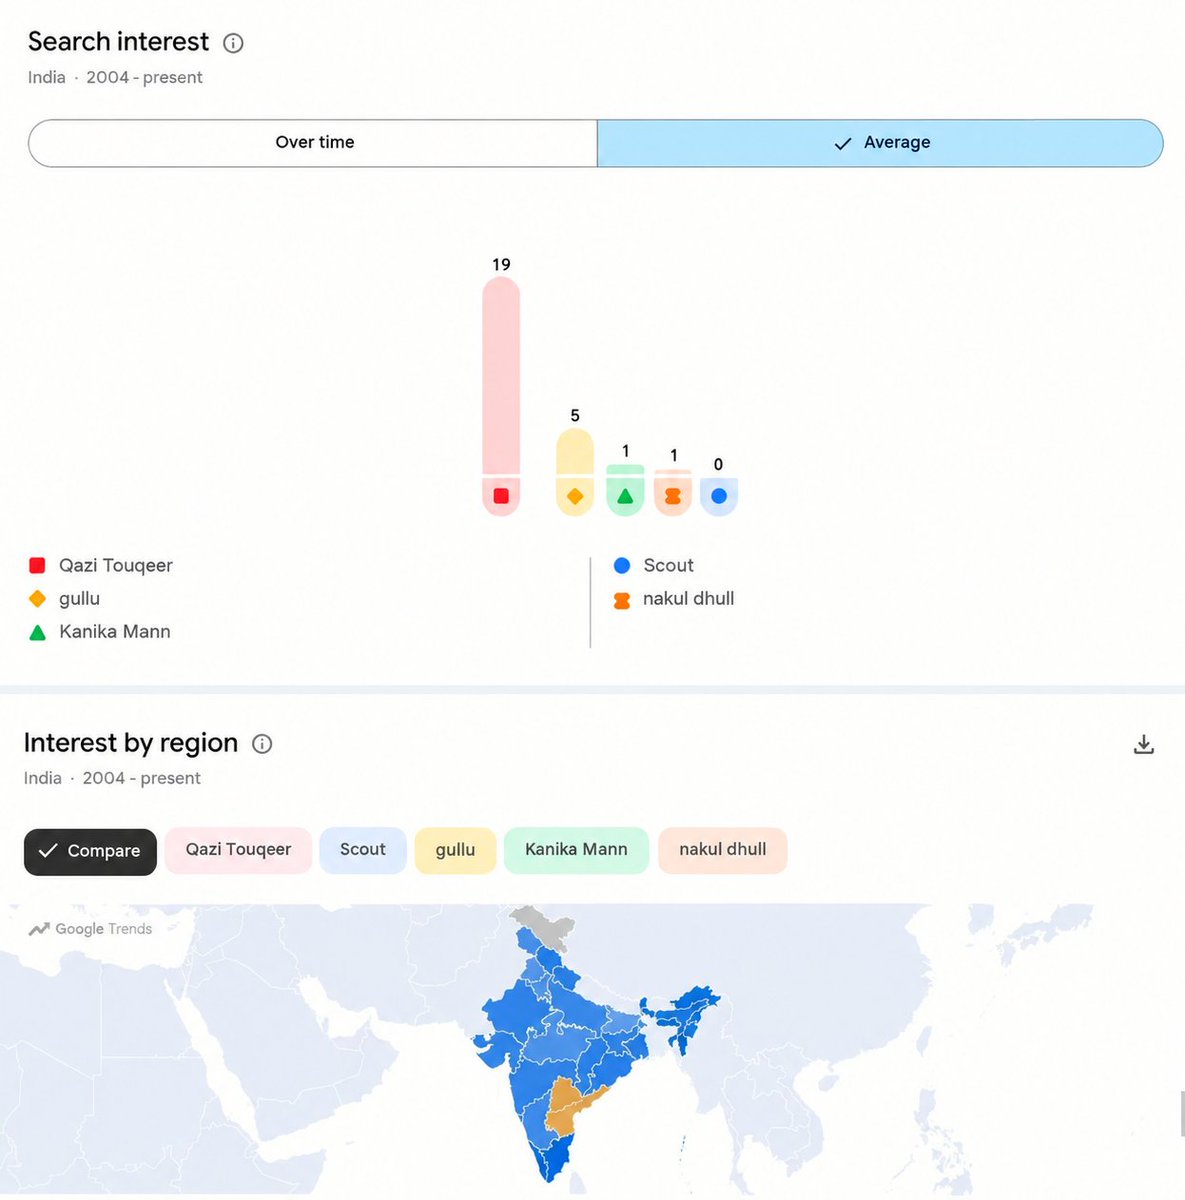Toggle the Compare chip

click(x=90, y=851)
